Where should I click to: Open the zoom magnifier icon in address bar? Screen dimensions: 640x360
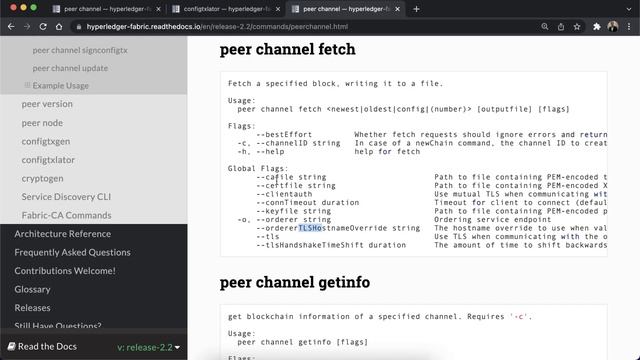pos(544,27)
